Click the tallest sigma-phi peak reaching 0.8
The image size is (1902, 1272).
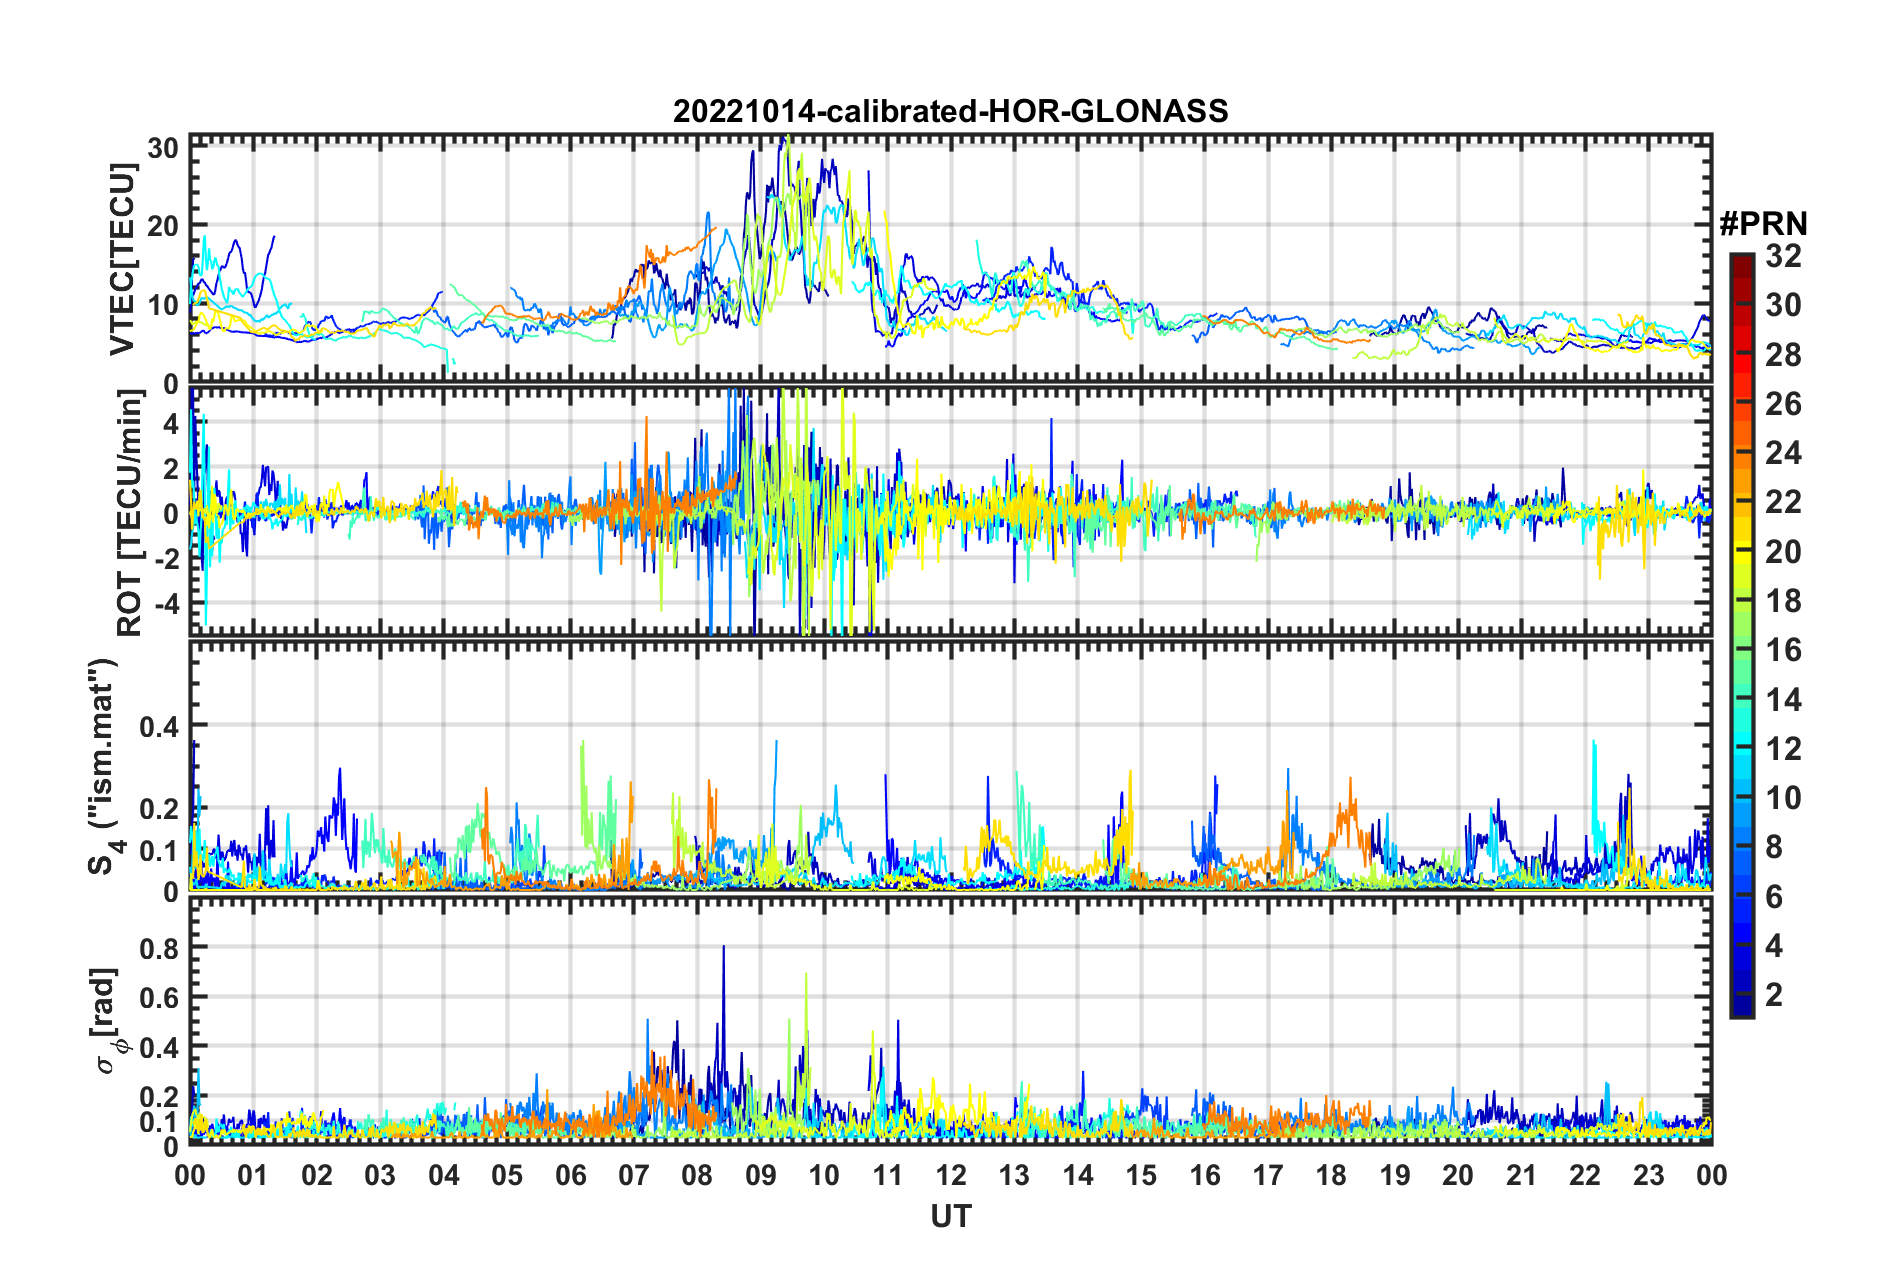click(723, 948)
